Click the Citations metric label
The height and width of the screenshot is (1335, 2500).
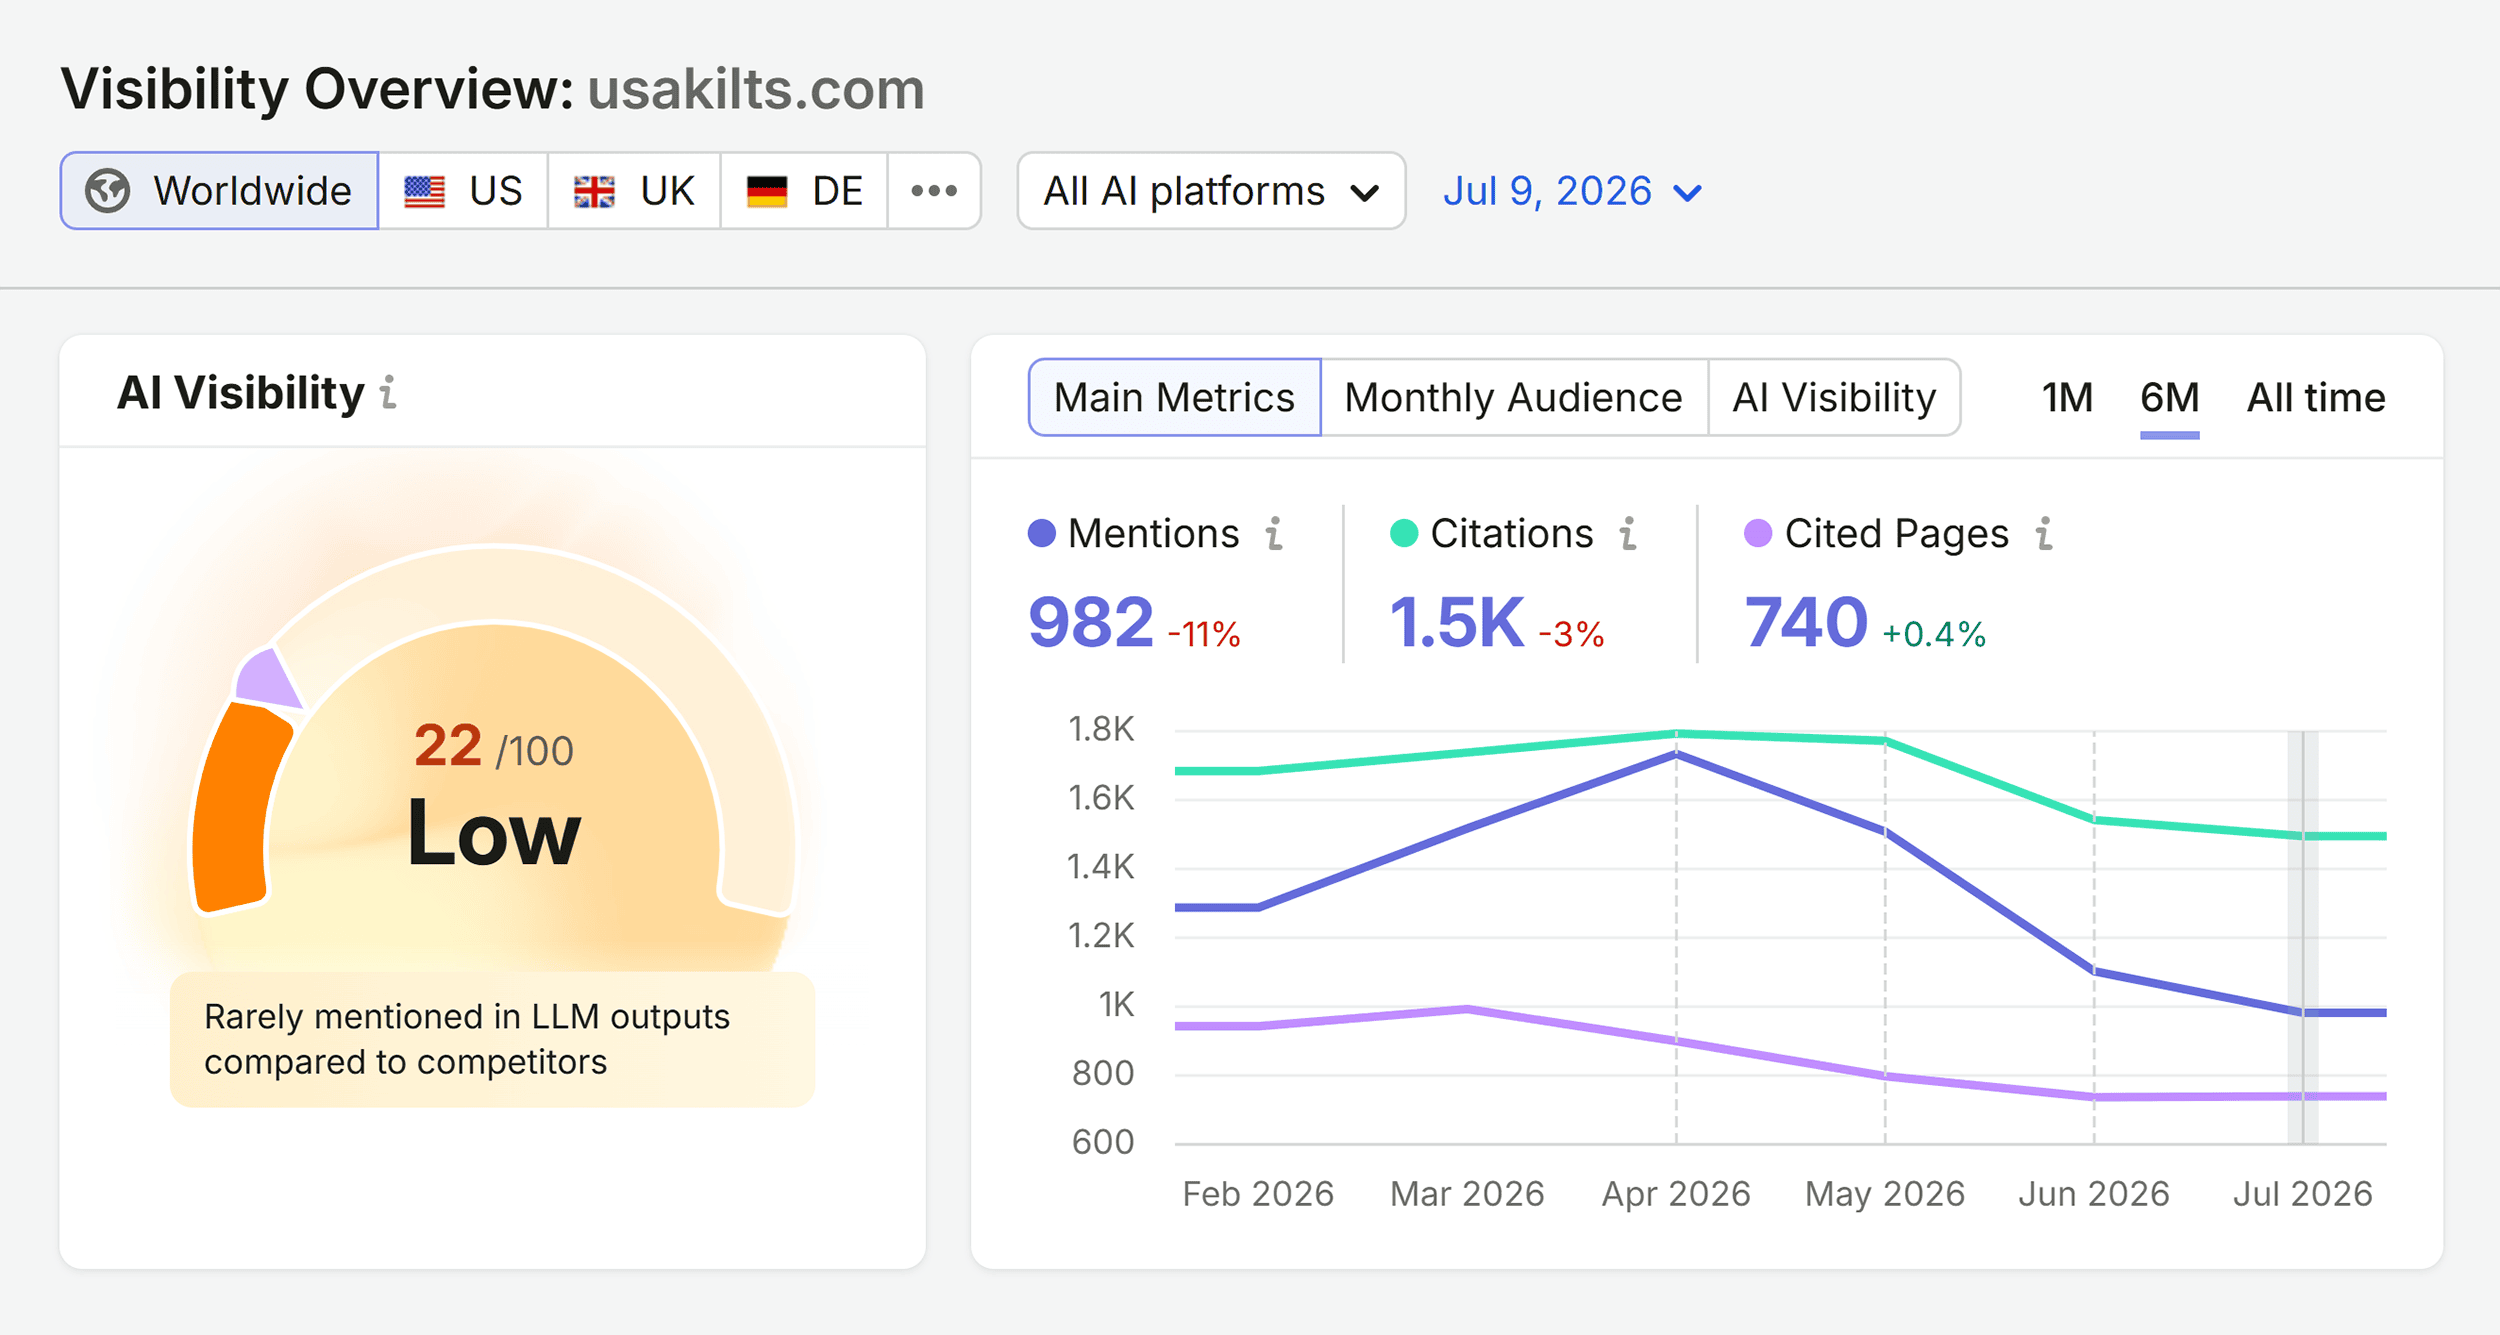(1511, 533)
